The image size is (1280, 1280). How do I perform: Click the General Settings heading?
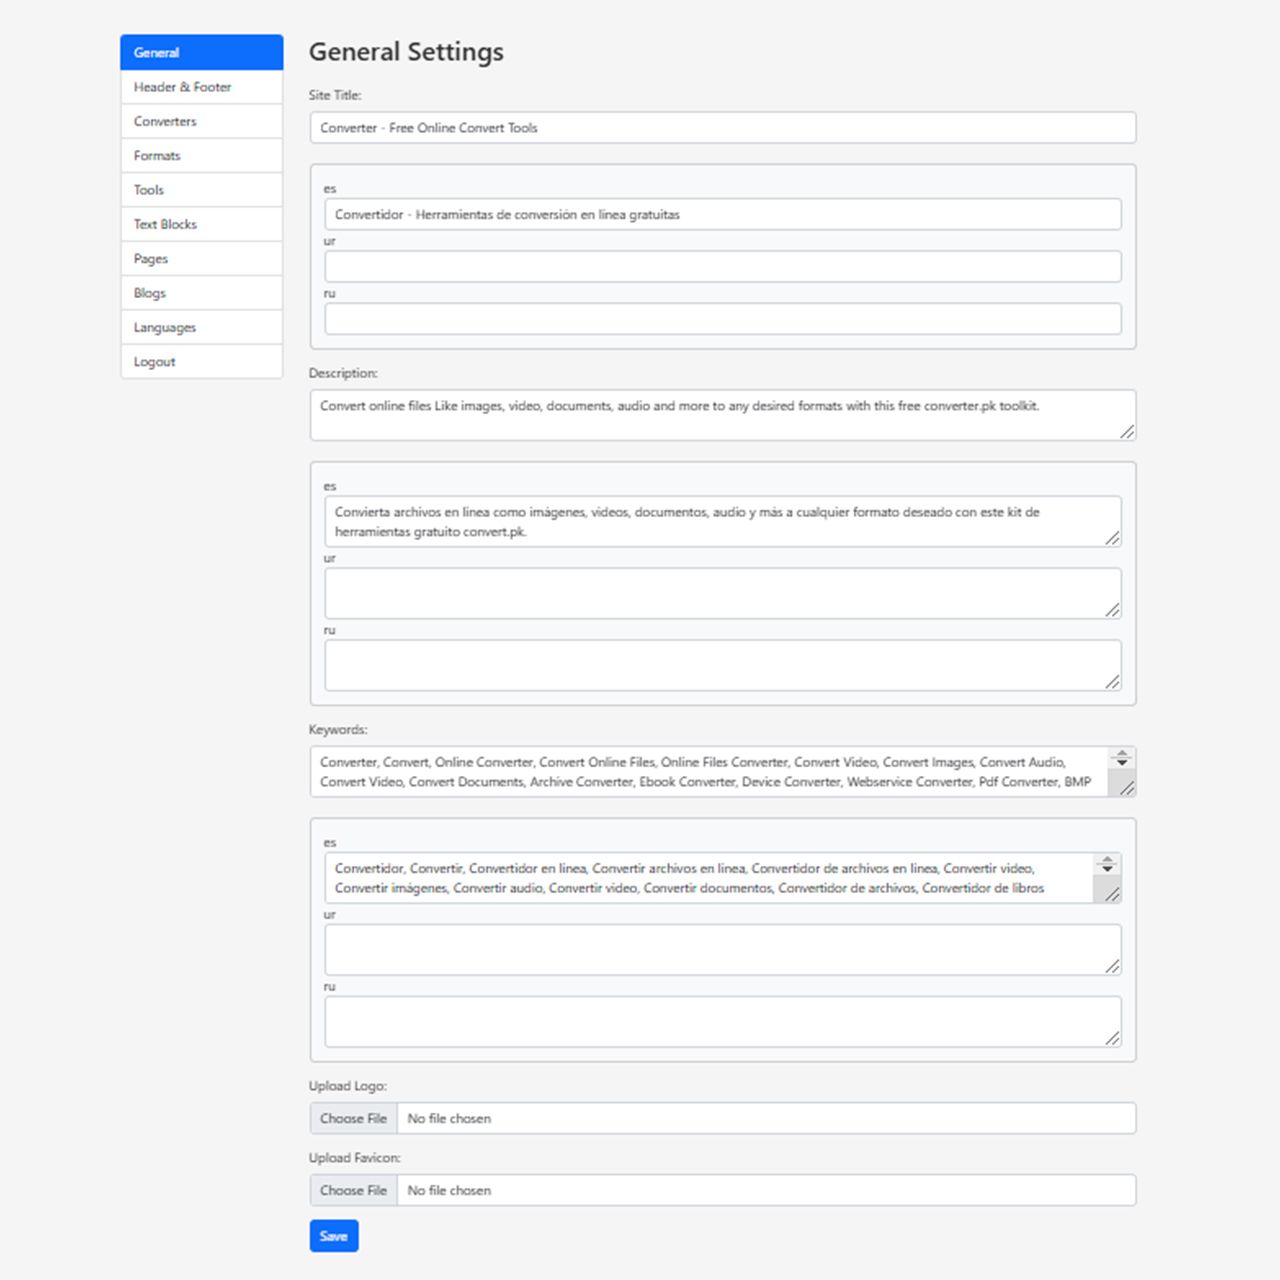click(406, 52)
